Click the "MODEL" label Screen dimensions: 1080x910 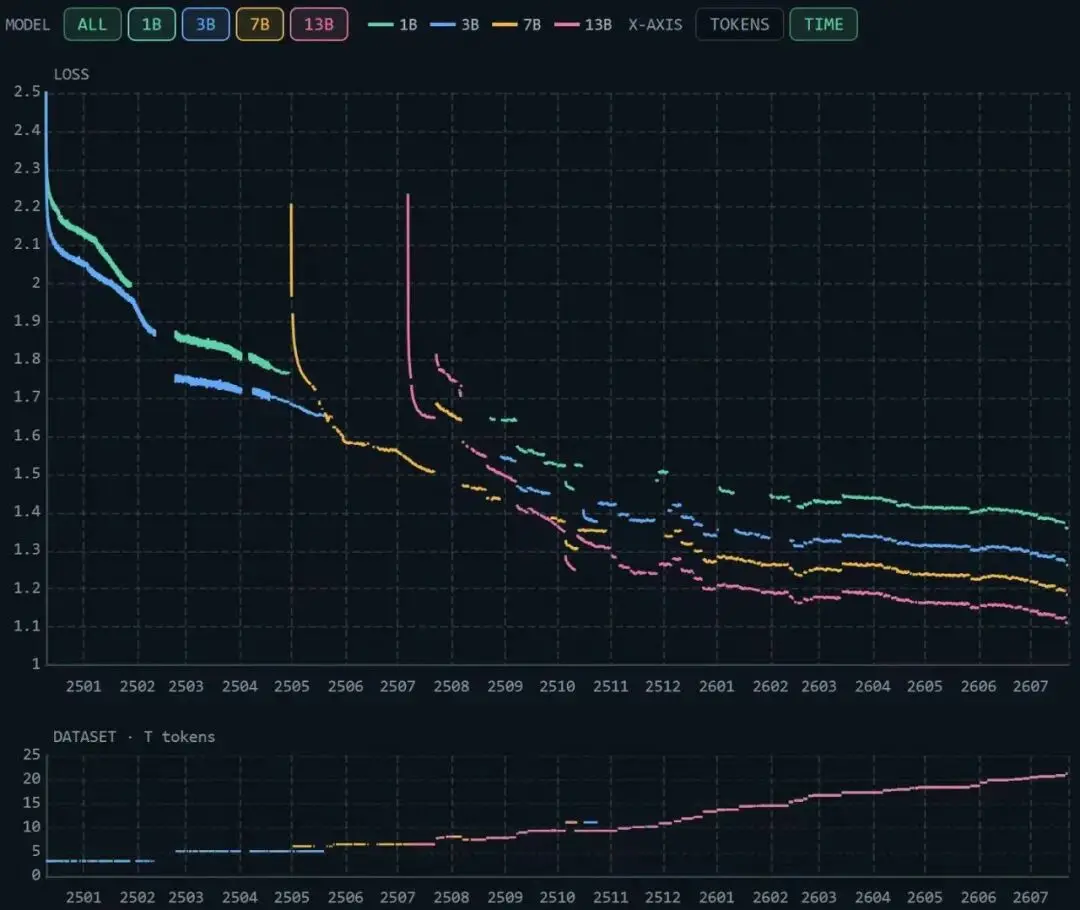[x=28, y=25]
